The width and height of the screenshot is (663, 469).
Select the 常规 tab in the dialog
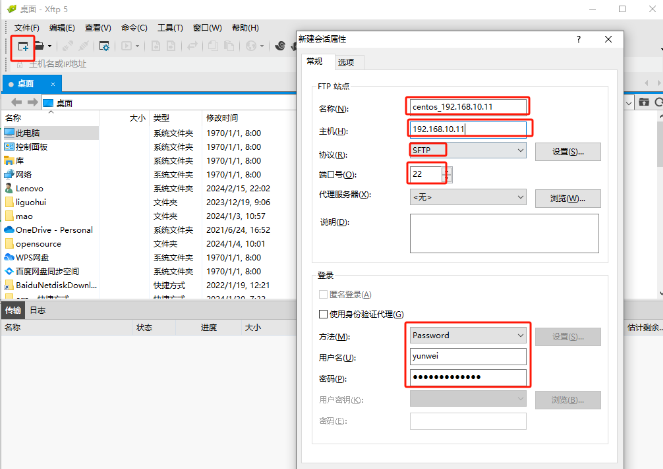(x=314, y=61)
